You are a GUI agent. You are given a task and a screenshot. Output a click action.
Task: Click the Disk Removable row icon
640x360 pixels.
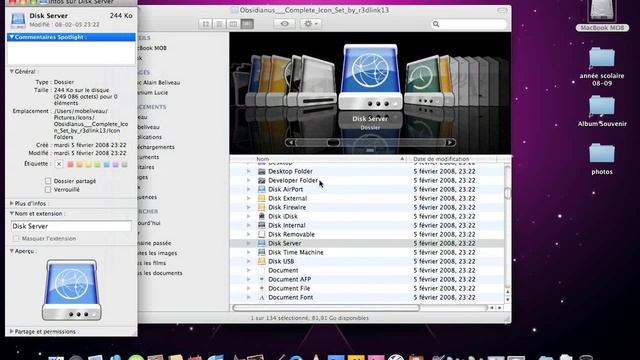[262, 234]
